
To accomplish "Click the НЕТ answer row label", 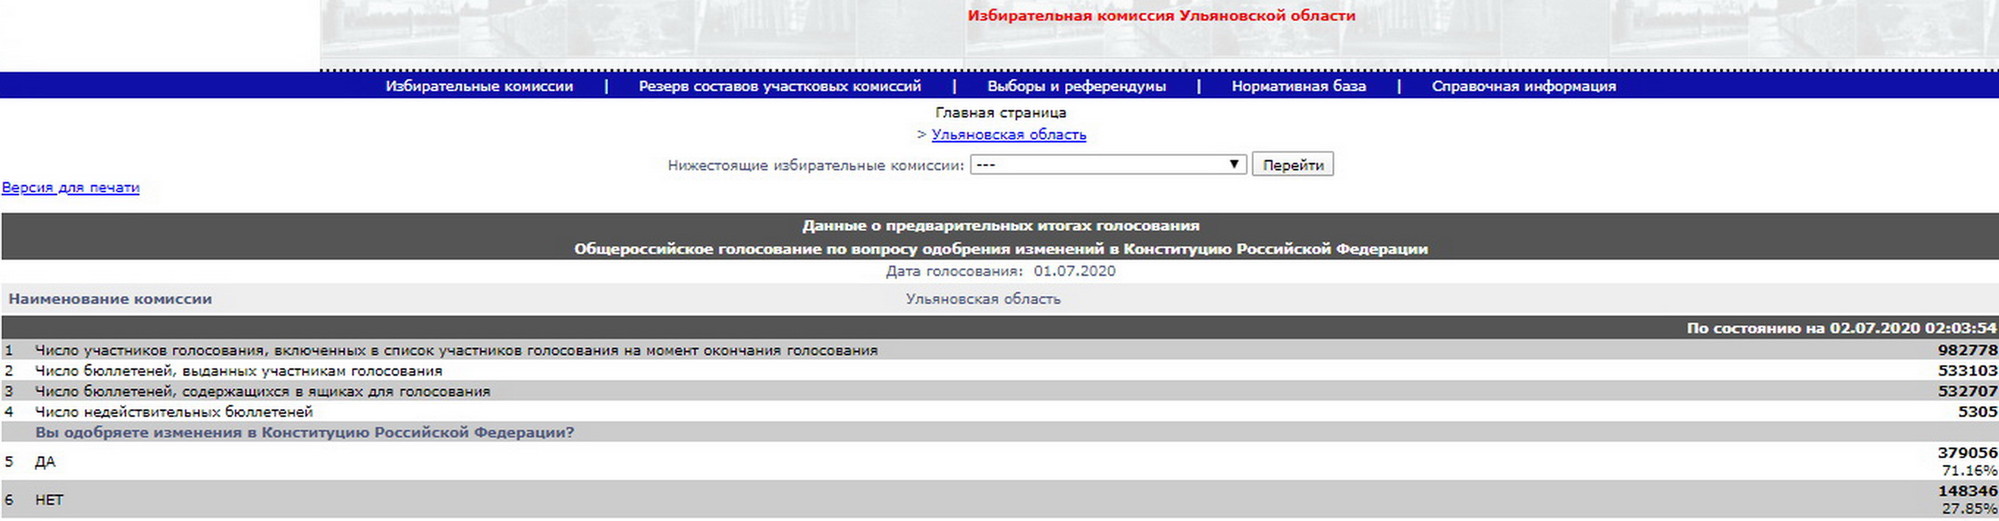I will click(x=49, y=500).
